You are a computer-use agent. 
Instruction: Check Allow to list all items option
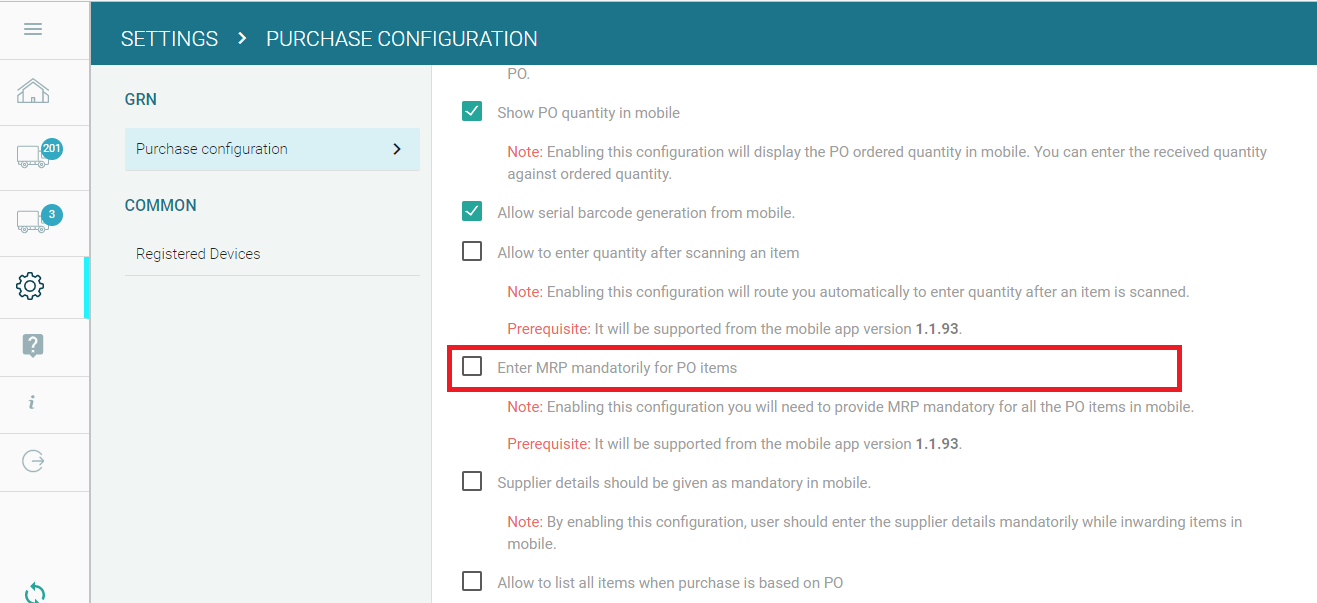(x=472, y=582)
